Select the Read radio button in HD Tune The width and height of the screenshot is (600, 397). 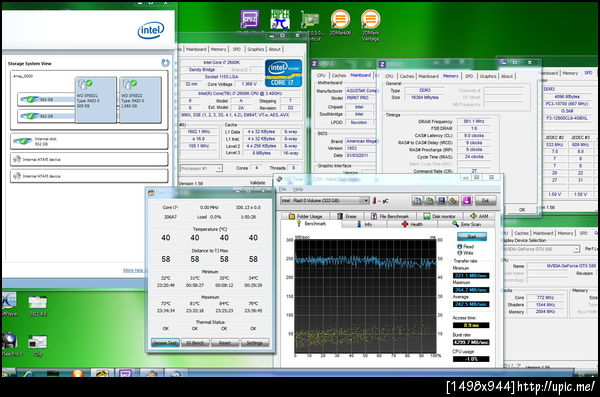(459, 247)
